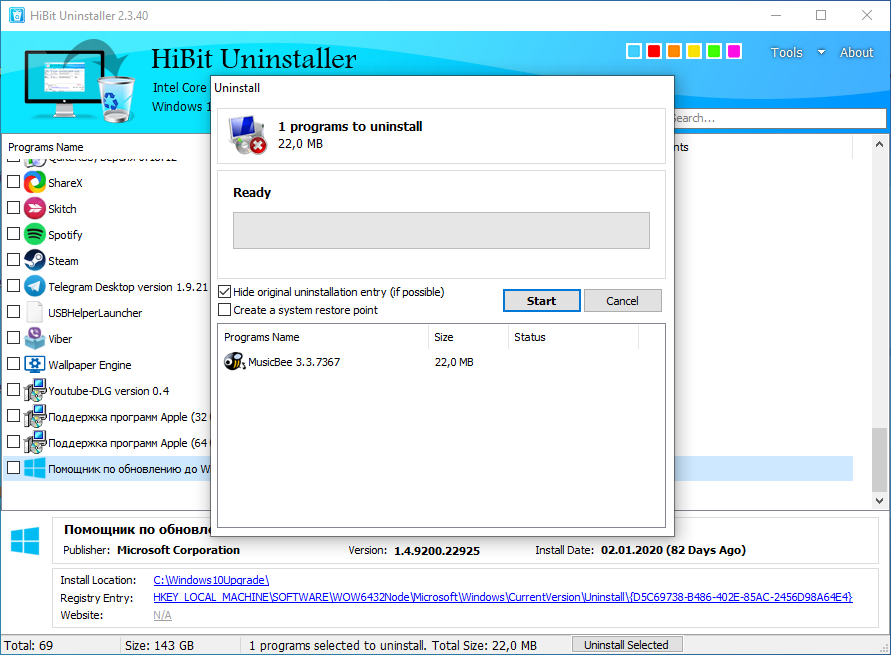Select the magenta theme color swatch
Screen dimensions: 891x655
click(x=734, y=51)
